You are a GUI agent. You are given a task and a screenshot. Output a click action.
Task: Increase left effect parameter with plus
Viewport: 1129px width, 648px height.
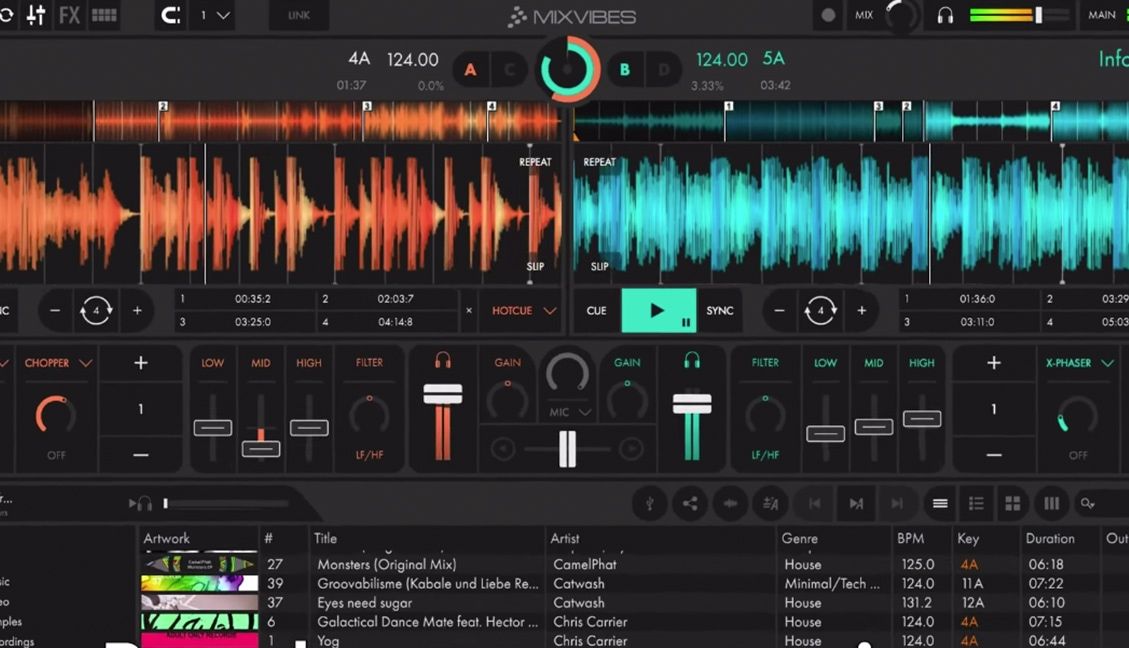tap(140, 363)
